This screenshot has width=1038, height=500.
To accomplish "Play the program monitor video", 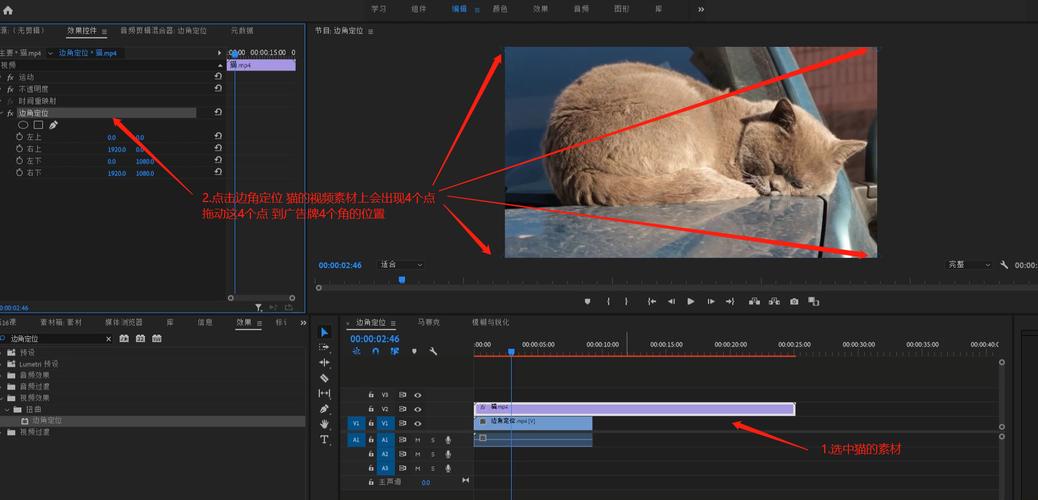I will 691,301.
